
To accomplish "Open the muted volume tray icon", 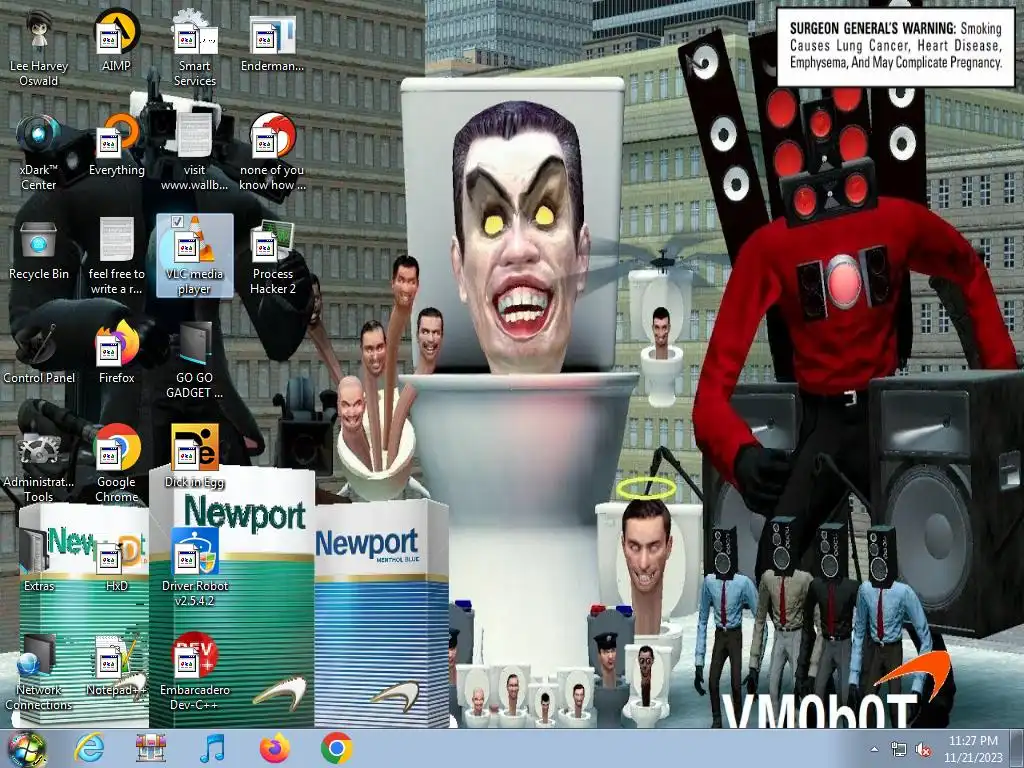I will (x=923, y=750).
